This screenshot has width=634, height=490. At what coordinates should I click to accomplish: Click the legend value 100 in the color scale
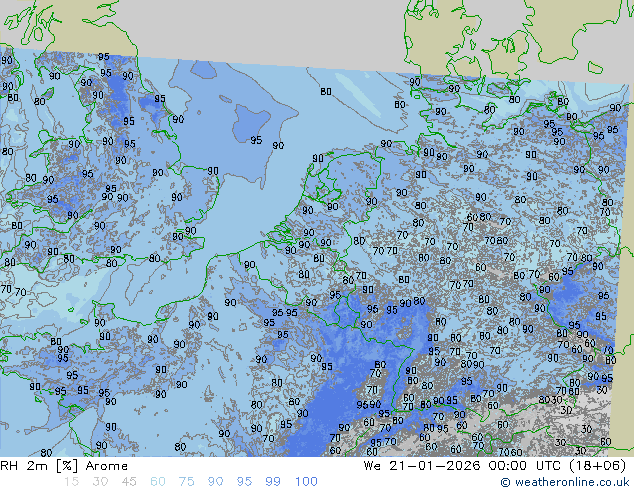coord(306,482)
